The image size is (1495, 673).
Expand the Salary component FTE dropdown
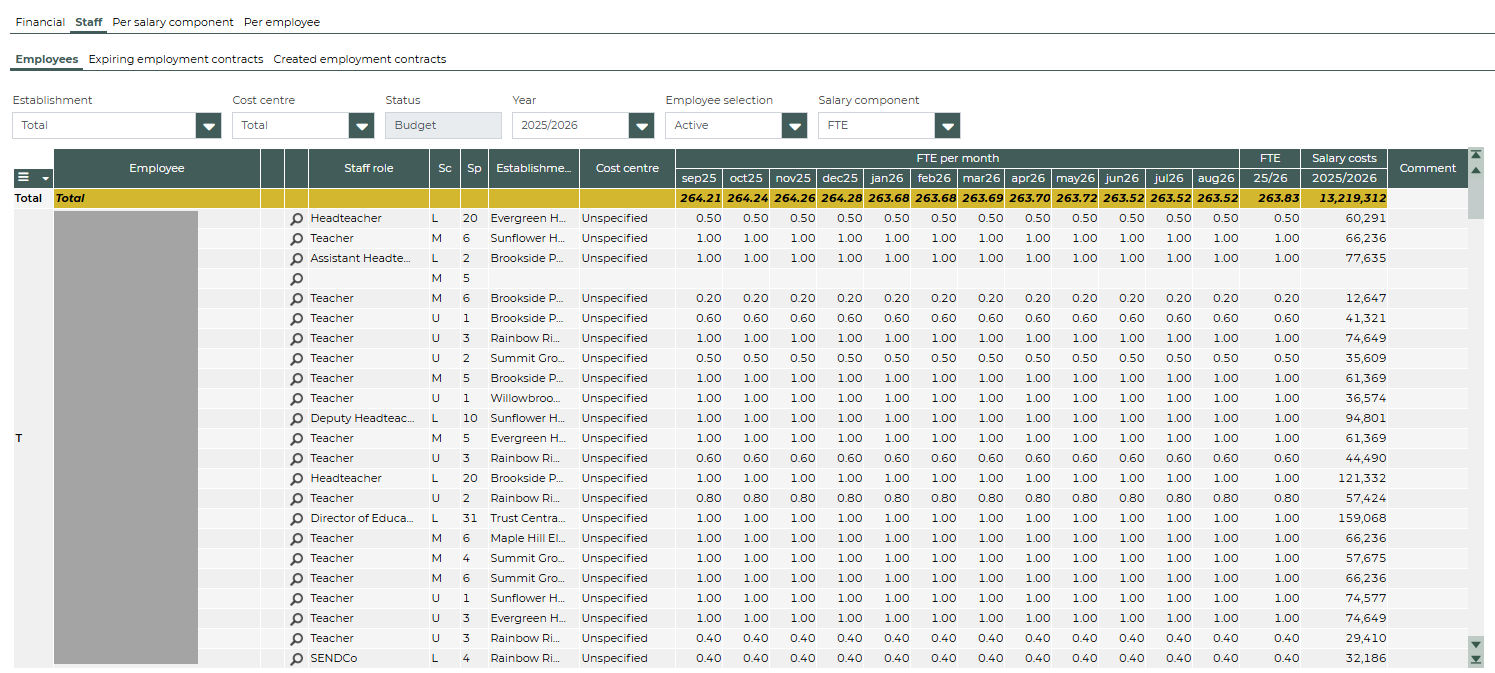pos(947,126)
